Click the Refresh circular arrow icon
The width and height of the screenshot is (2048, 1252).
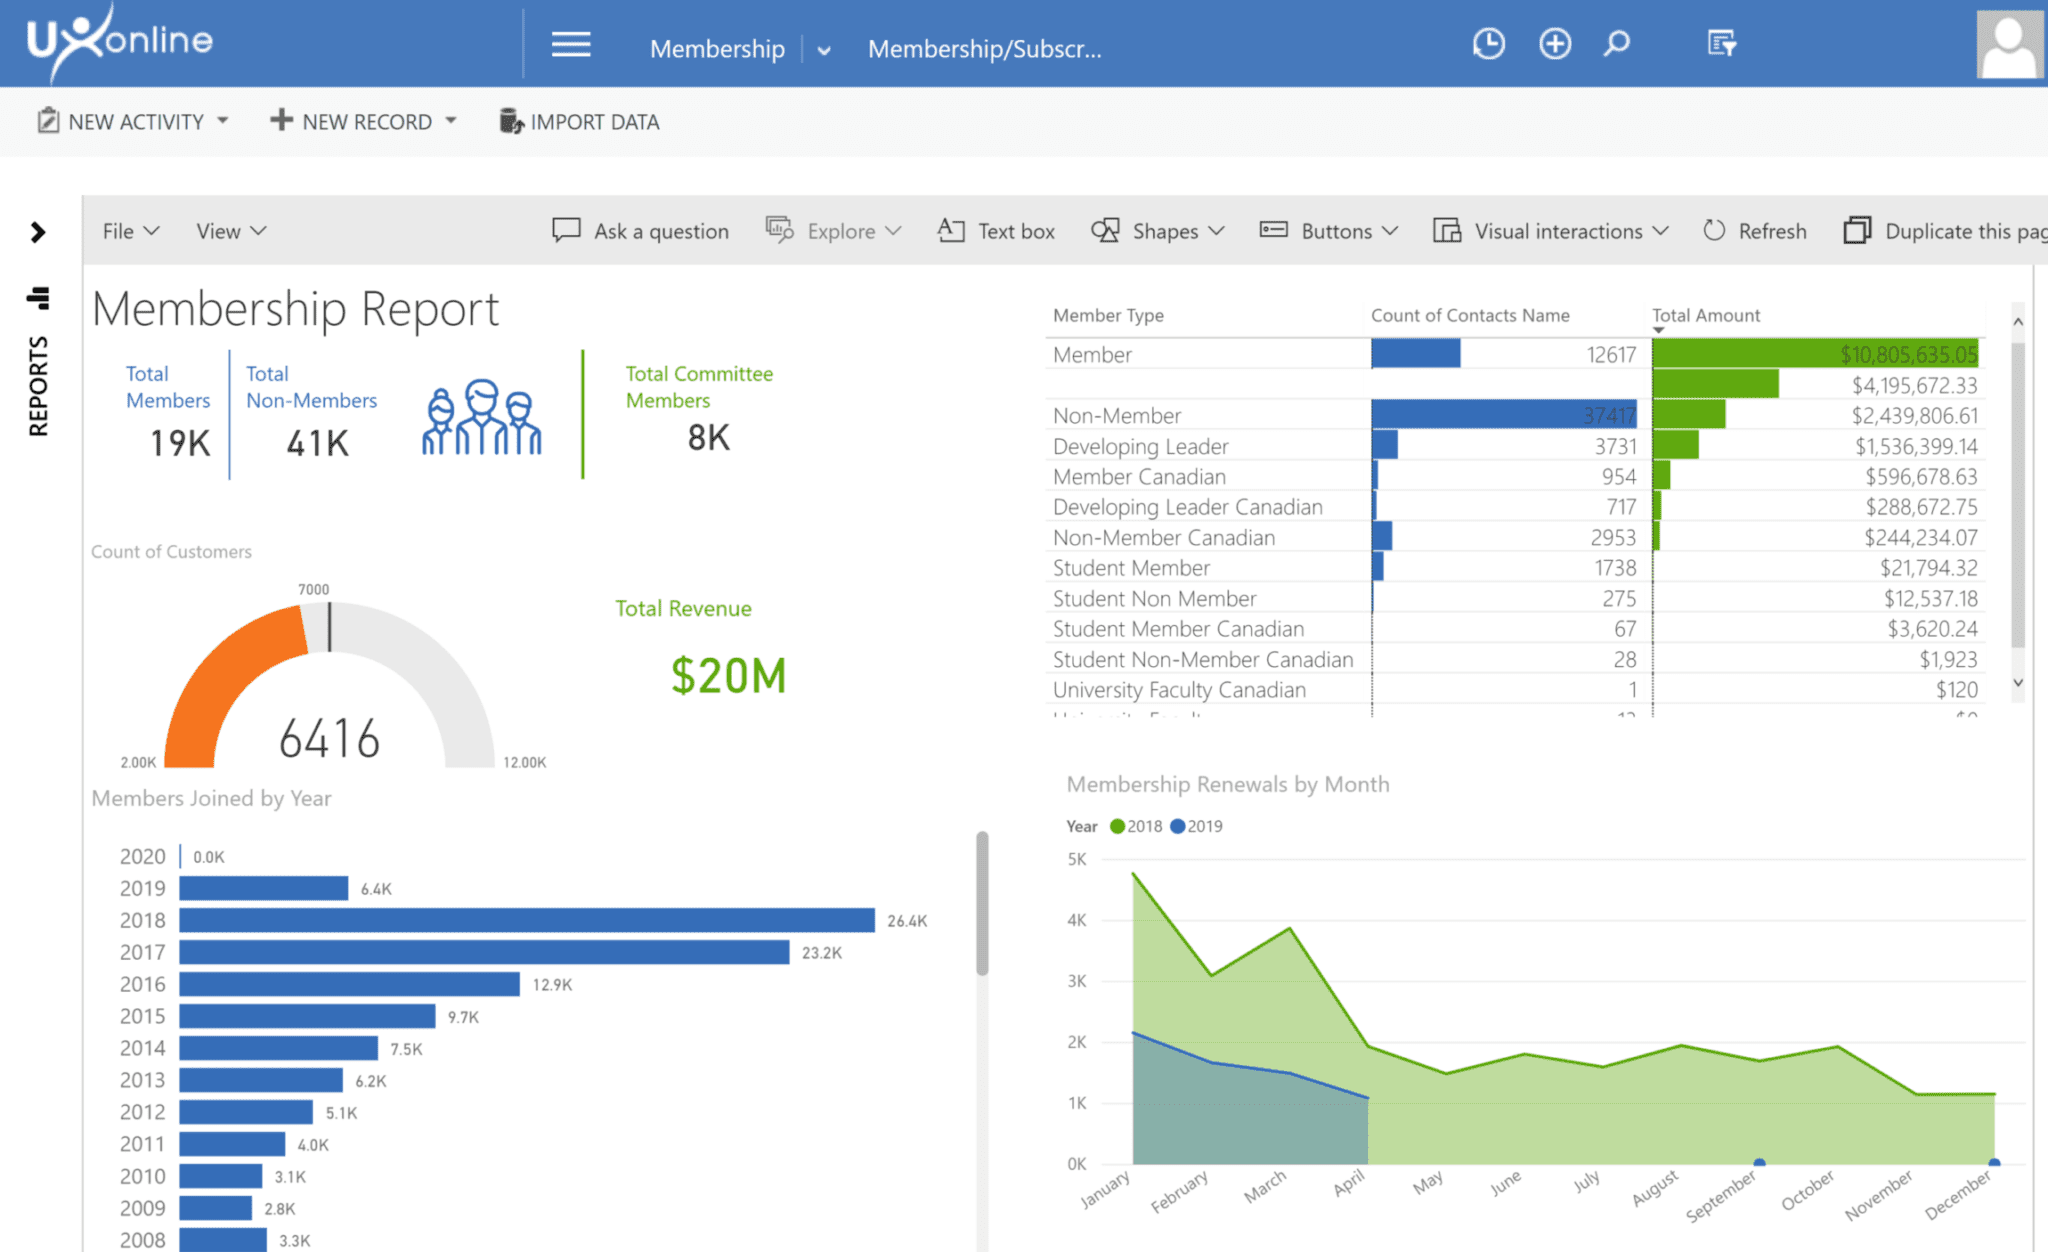point(1714,230)
